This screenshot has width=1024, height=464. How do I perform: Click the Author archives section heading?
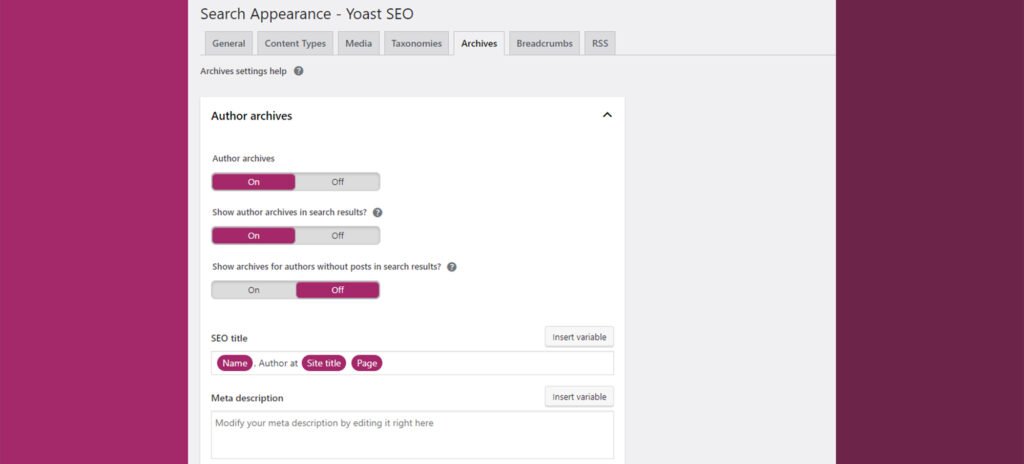(x=251, y=116)
